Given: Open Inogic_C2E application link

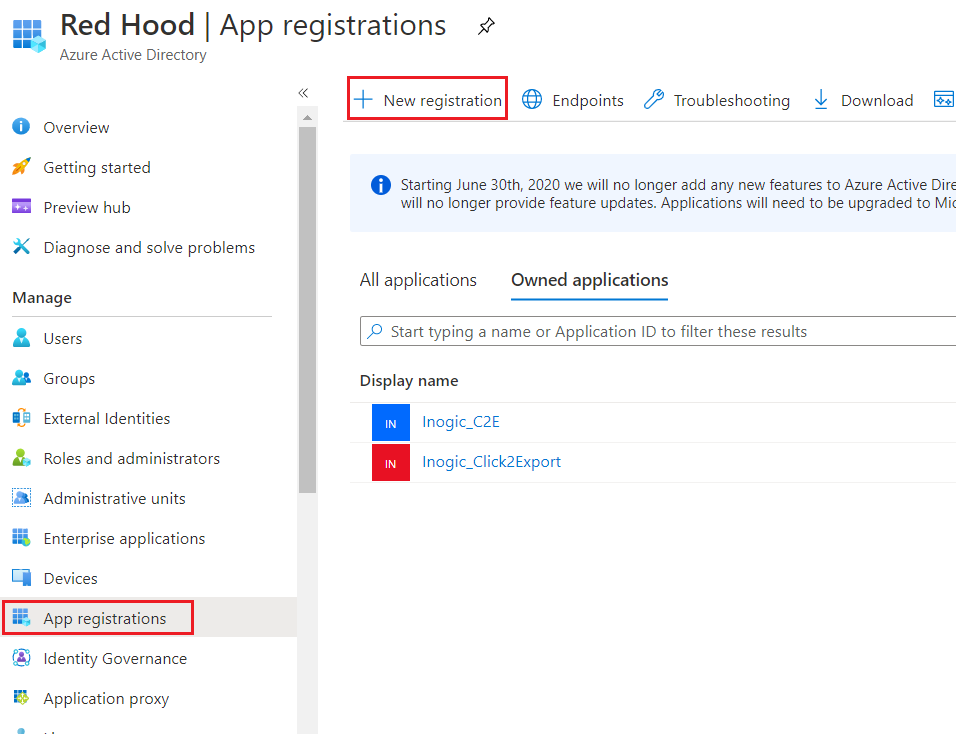Looking at the screenshot, I should click(x=461, y=422).
